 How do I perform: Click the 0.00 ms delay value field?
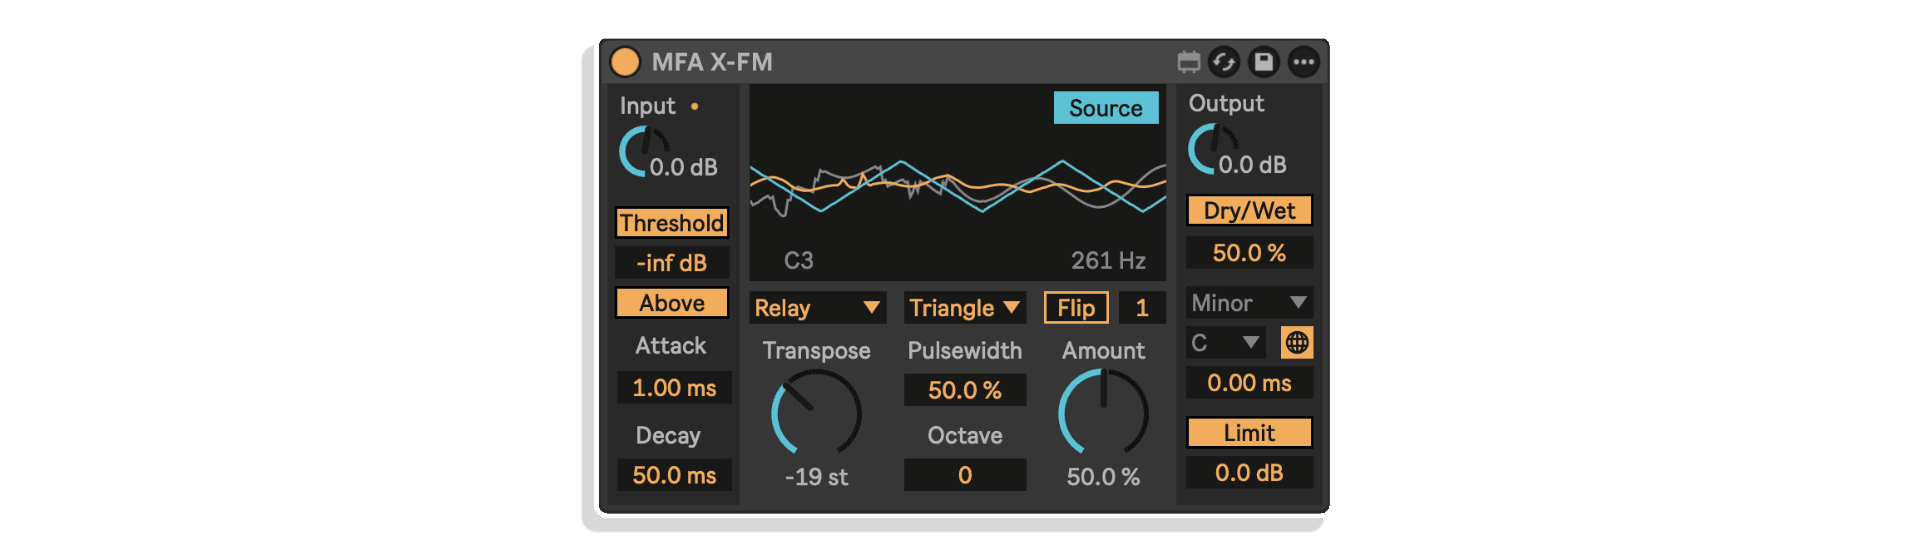coord(1249,383)
